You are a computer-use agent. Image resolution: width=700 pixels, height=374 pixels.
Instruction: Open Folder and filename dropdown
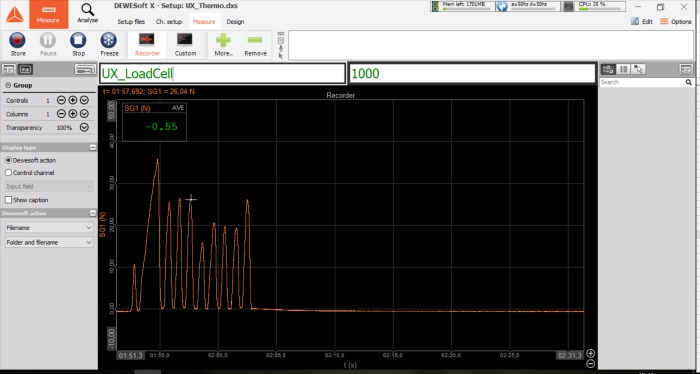(x=49, y=242)
